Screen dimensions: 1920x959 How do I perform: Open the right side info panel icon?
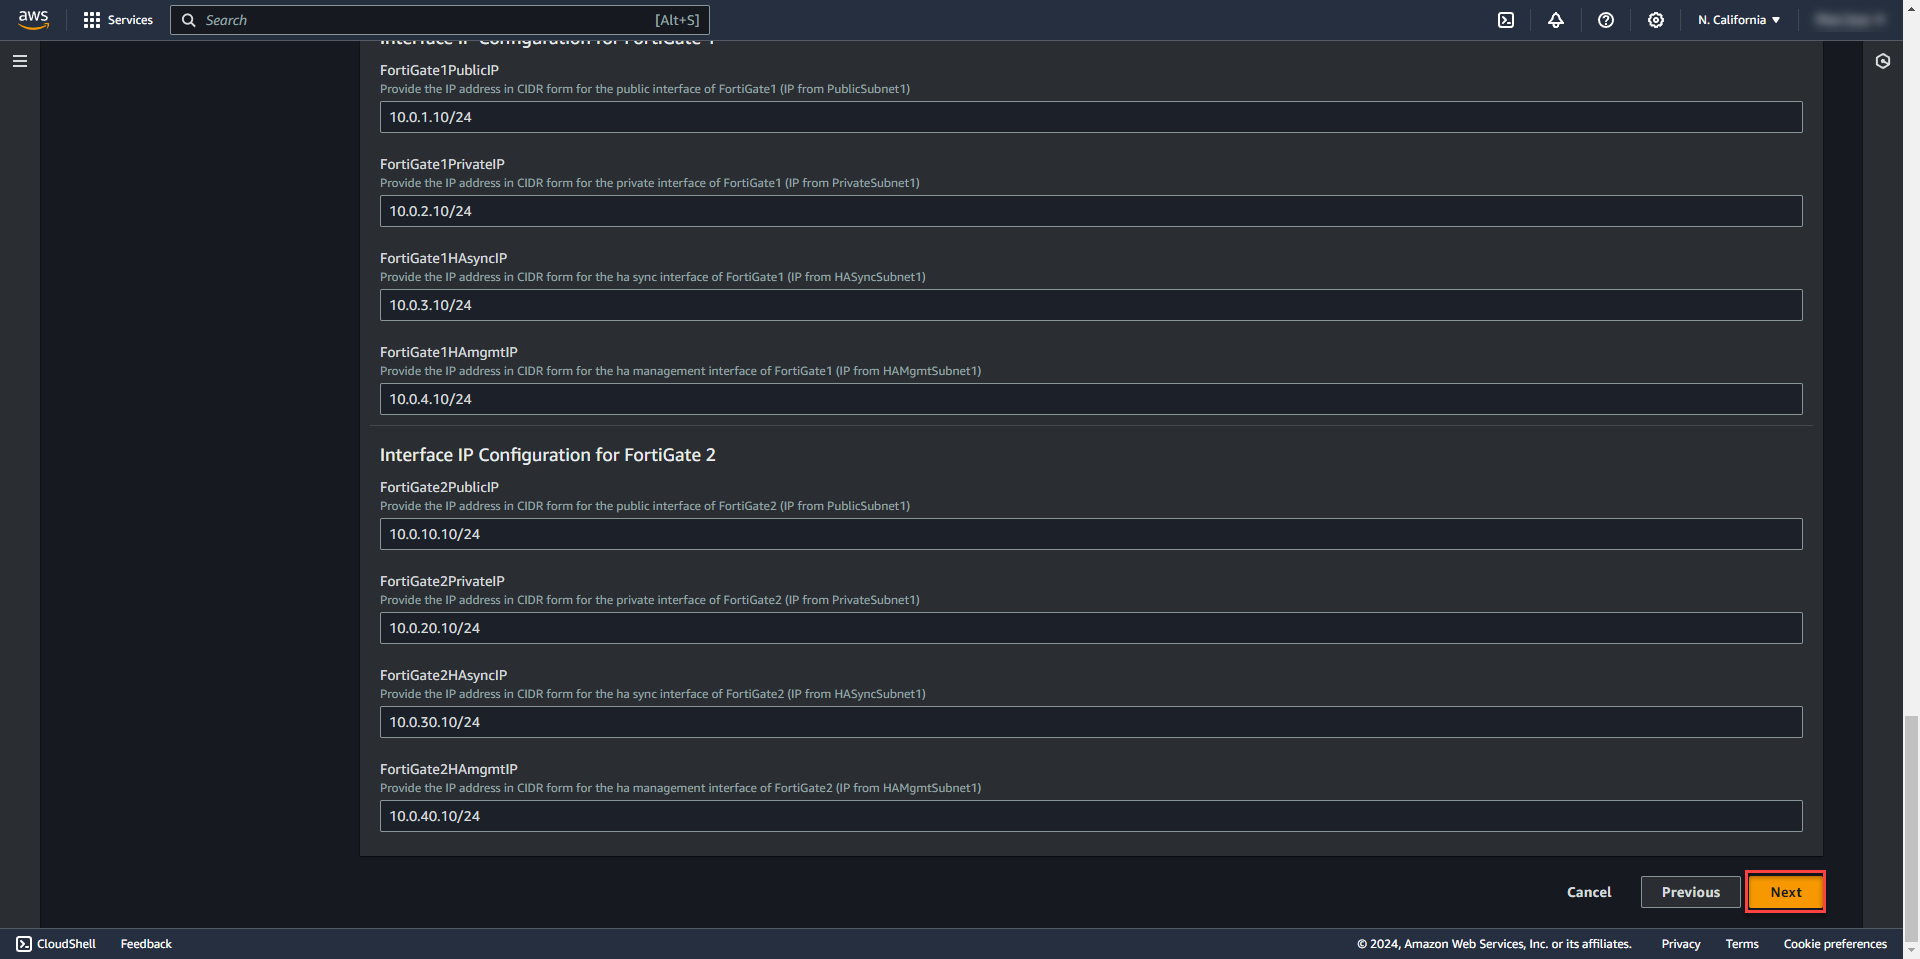coord(1883,61)
